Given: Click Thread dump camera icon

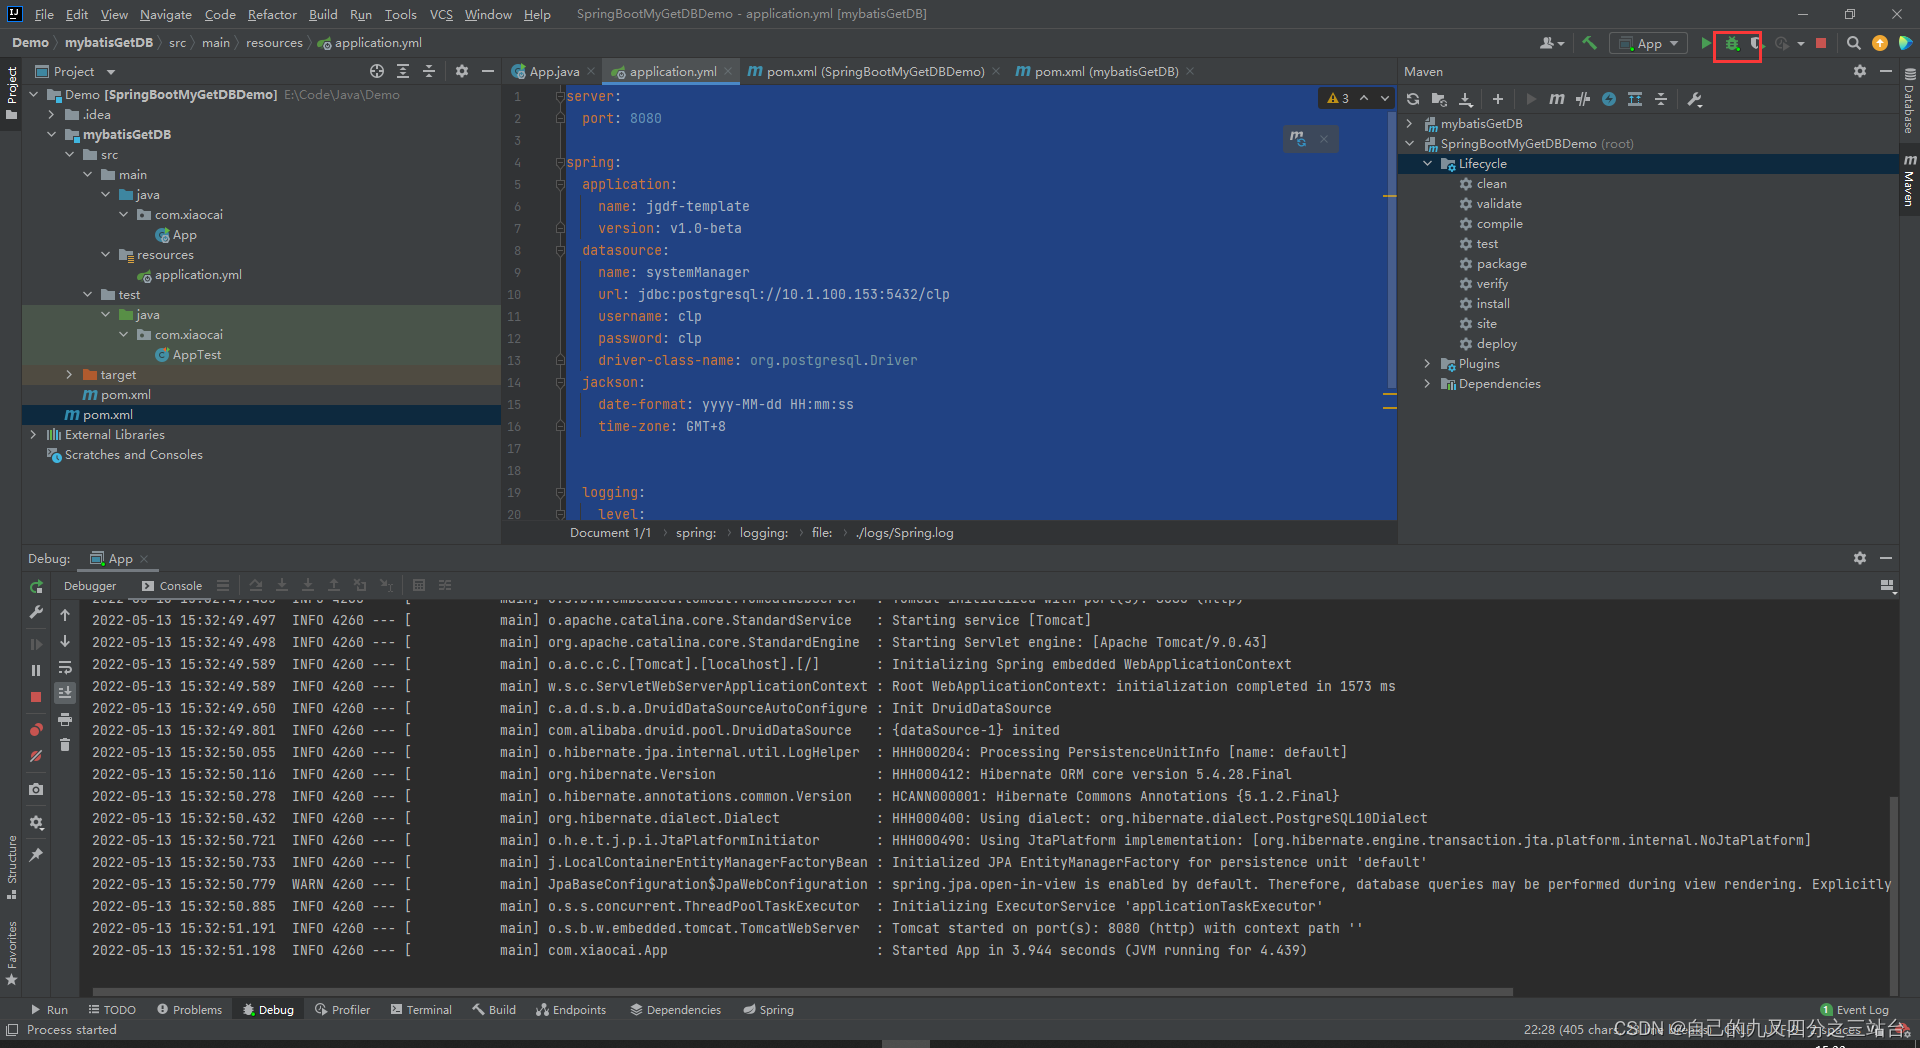Looking at the screenshot, I should [36, 789].
